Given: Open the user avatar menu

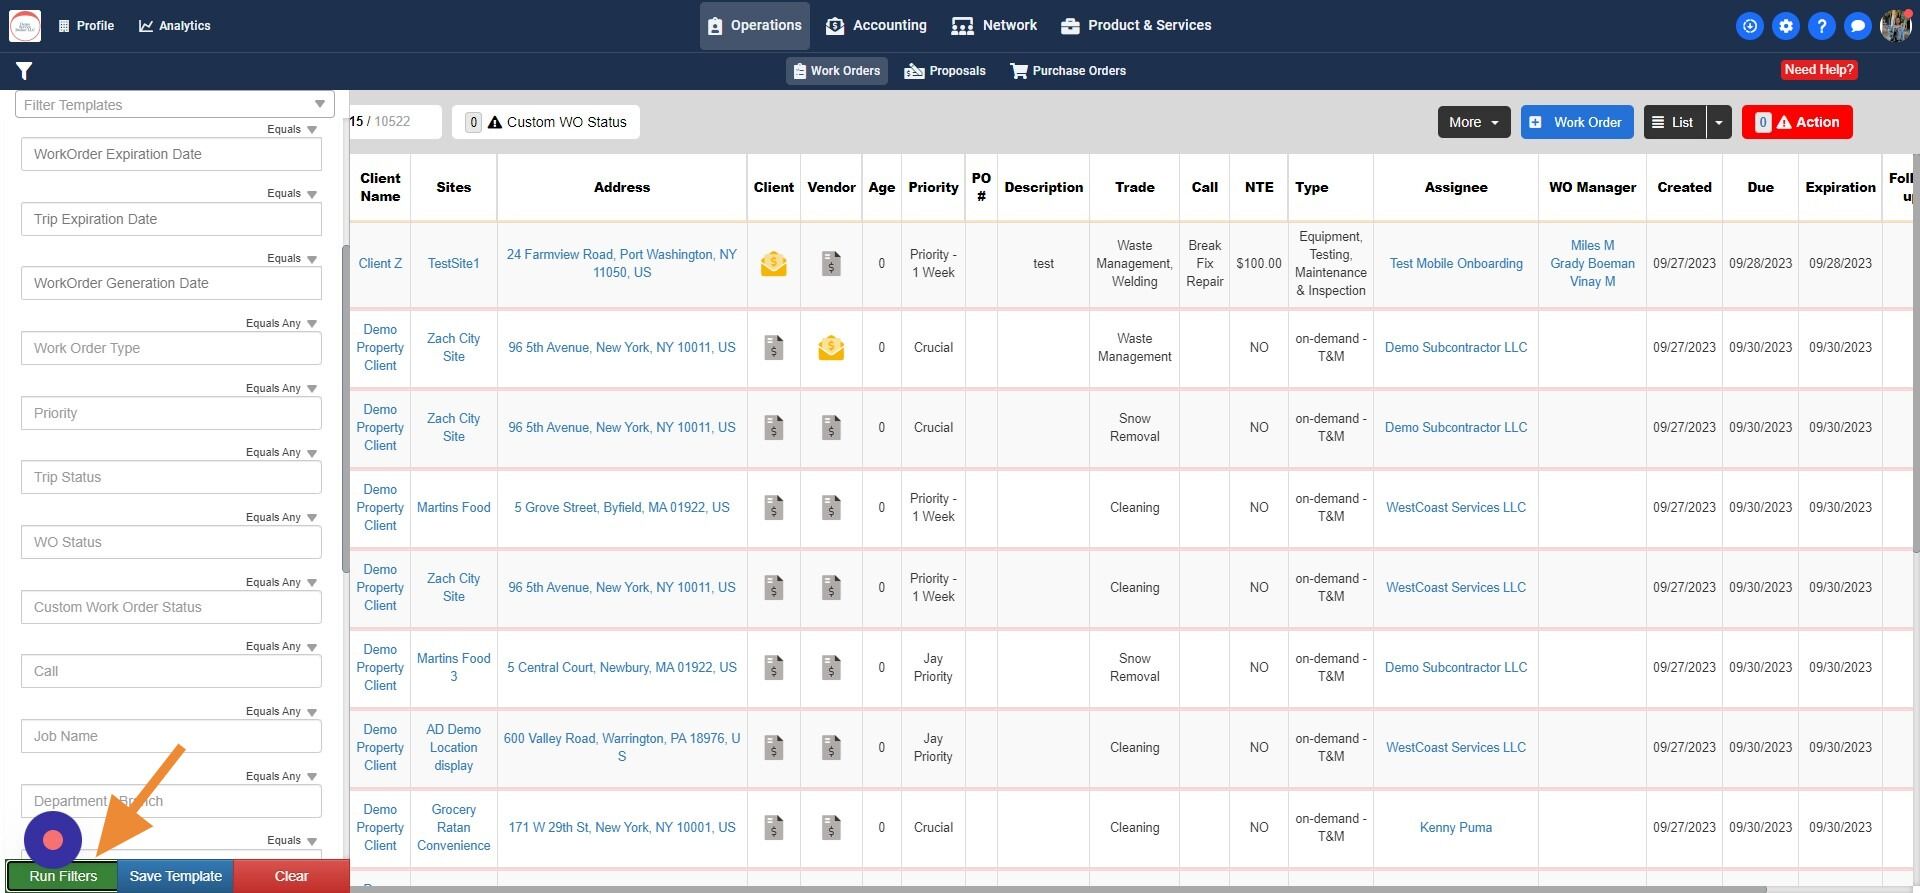Looking at the screenshot, I should (x=1896, y=26).
